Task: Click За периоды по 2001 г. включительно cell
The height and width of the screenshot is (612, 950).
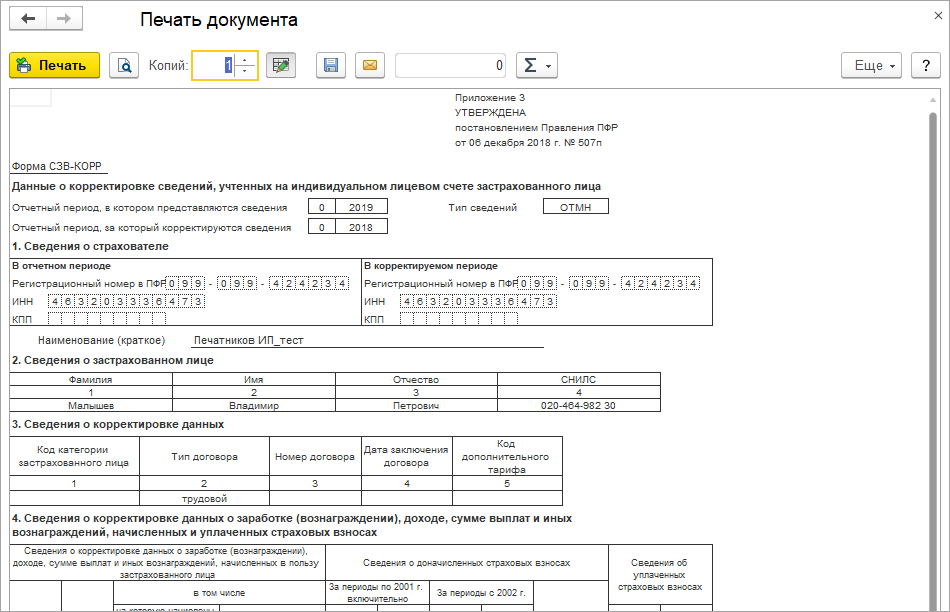Action: click(377, 593)
